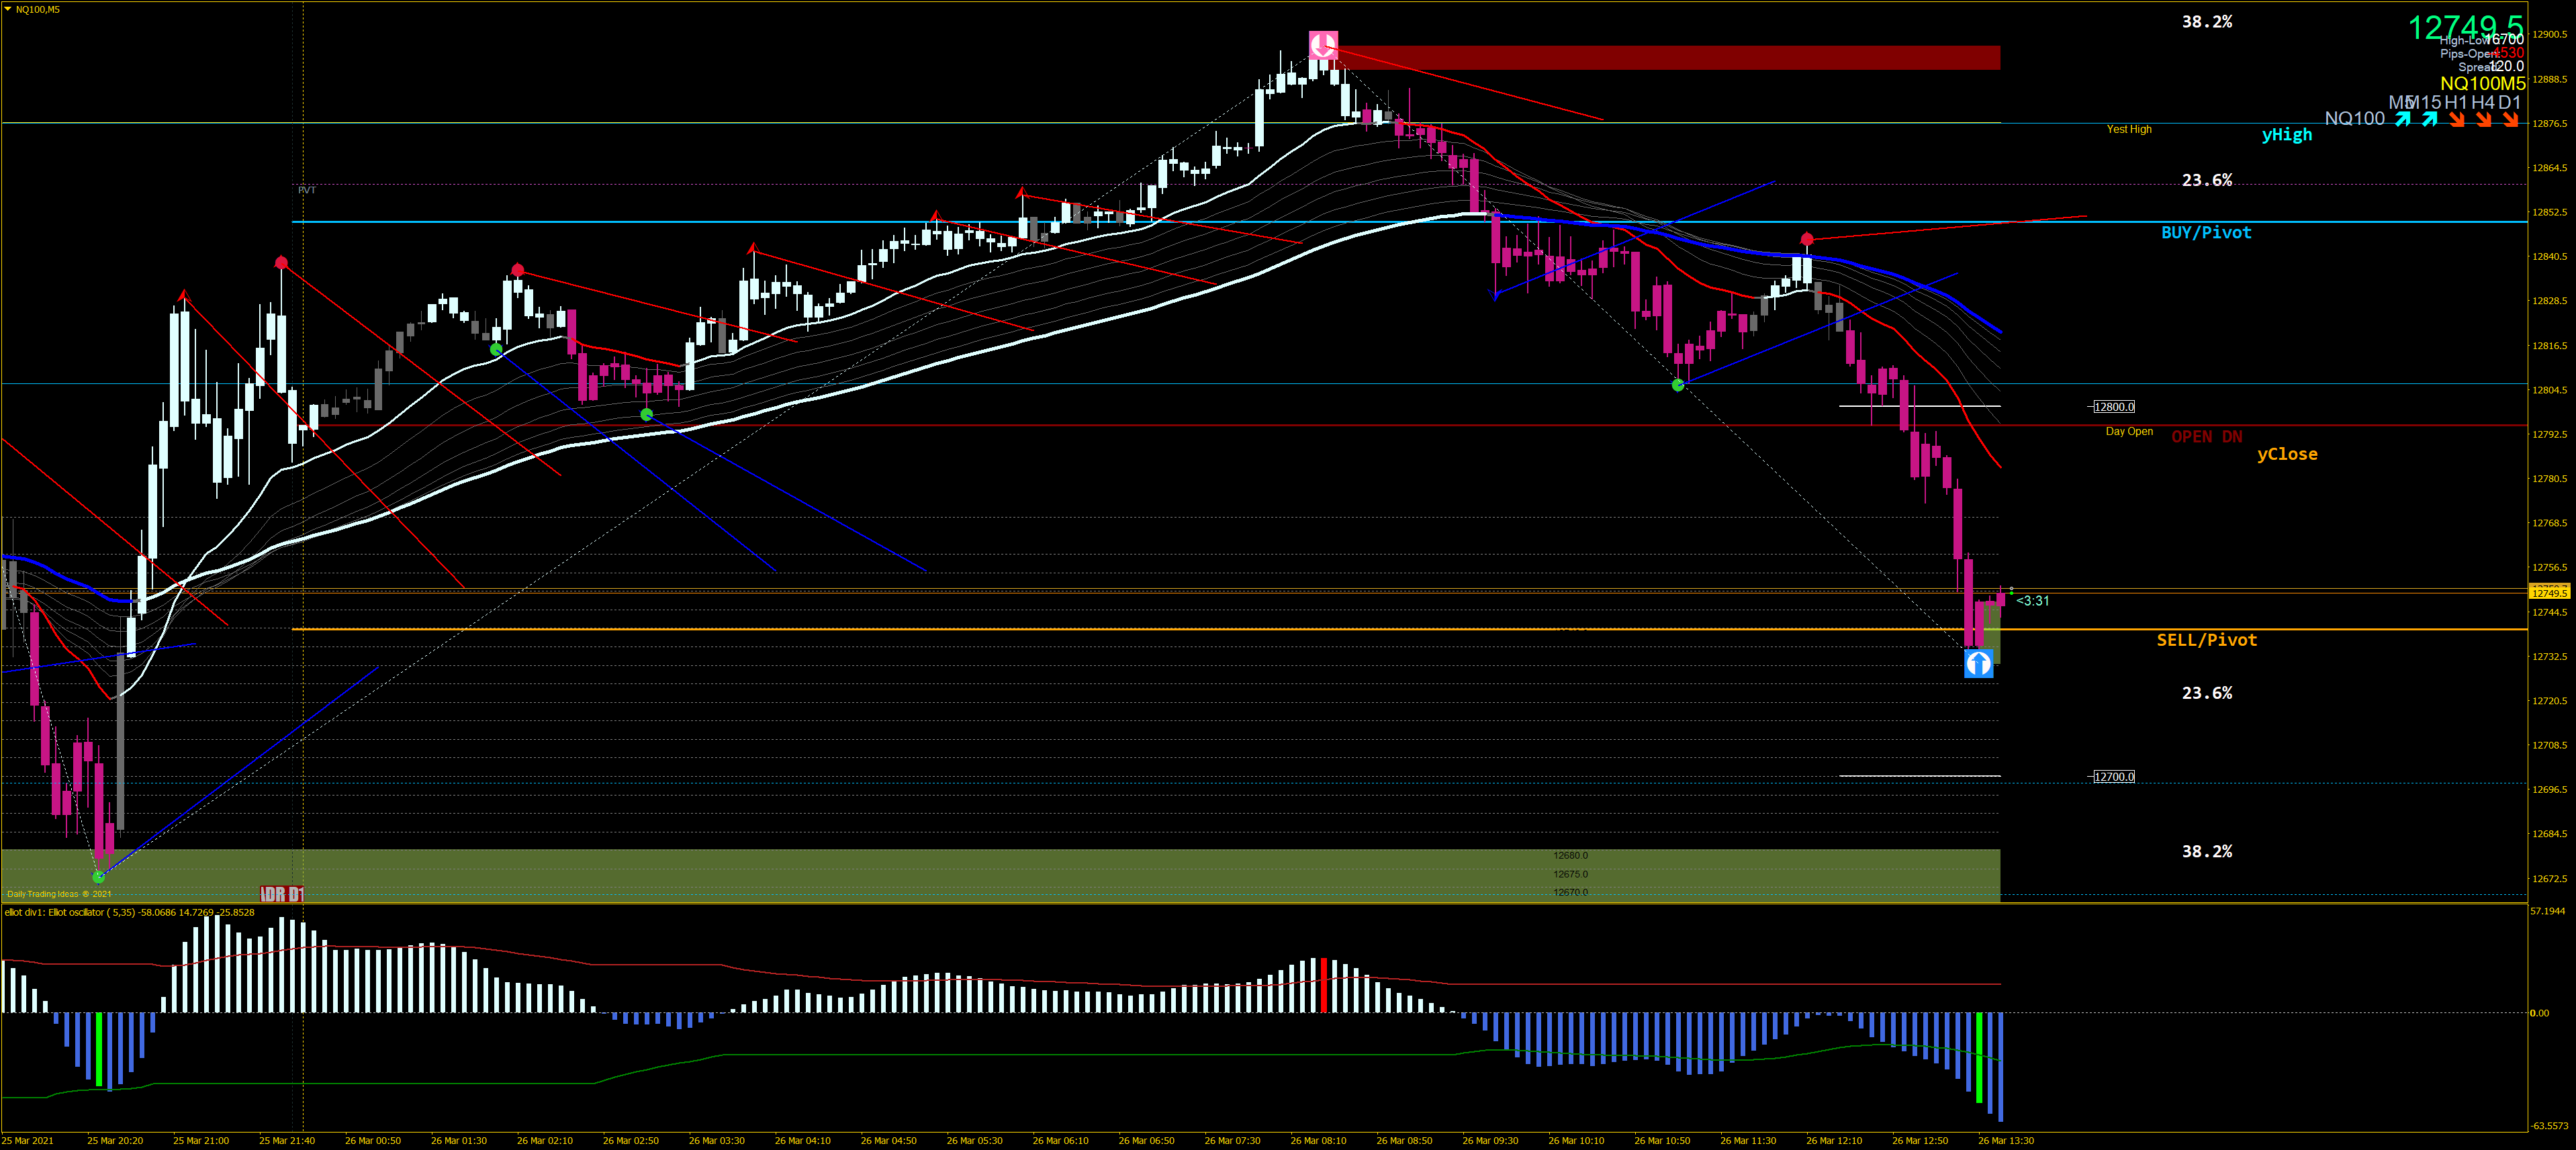Click the red swing-high dot near BUY/Pivot

[x=1806, y=239]
